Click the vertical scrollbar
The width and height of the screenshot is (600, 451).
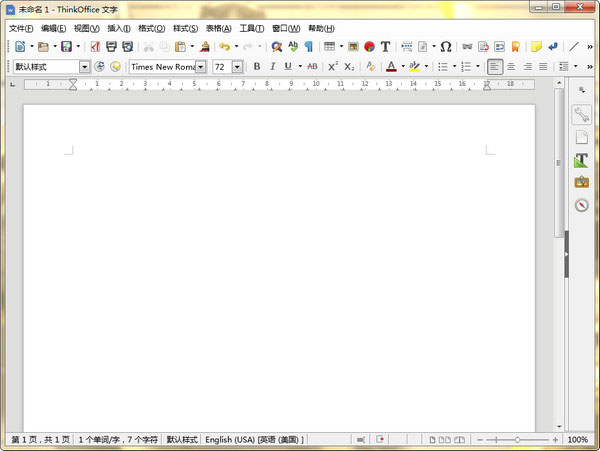pyautogui.click(x=559, y=163)
